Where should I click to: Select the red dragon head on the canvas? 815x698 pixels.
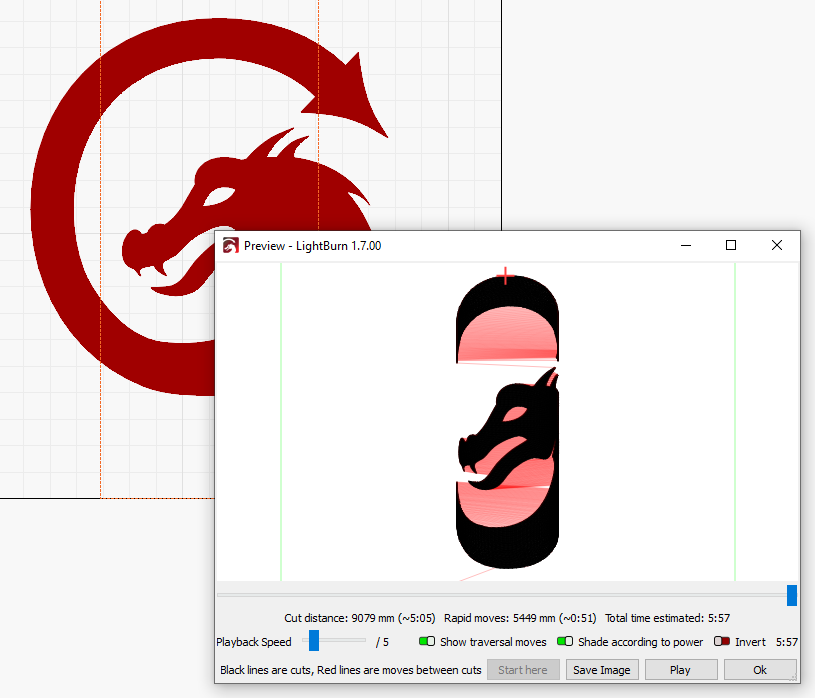[220, 215]
